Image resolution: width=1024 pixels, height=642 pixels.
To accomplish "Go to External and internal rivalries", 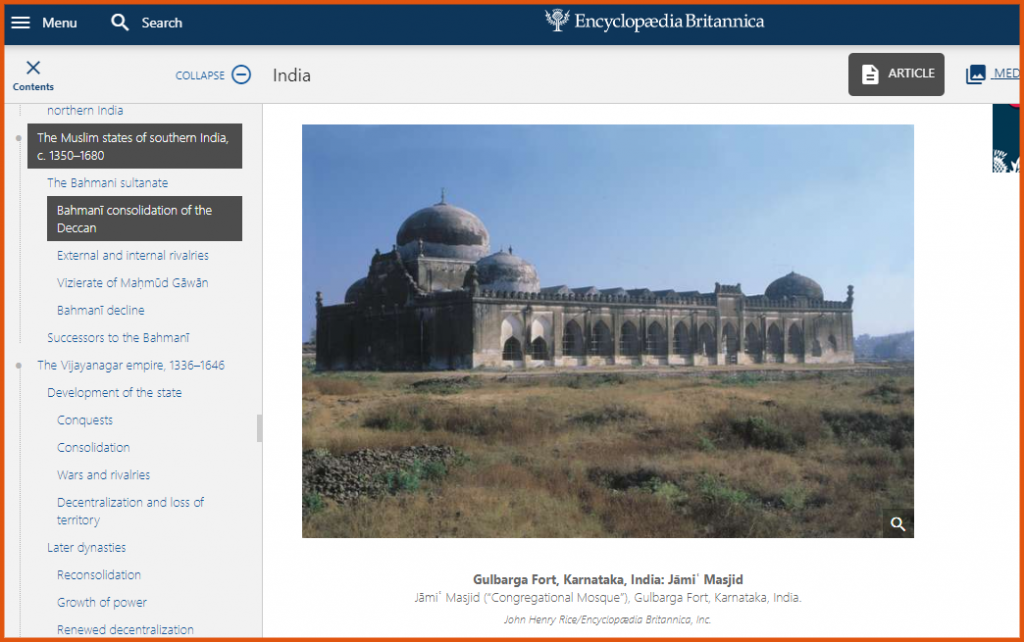I will pos(133,255).
